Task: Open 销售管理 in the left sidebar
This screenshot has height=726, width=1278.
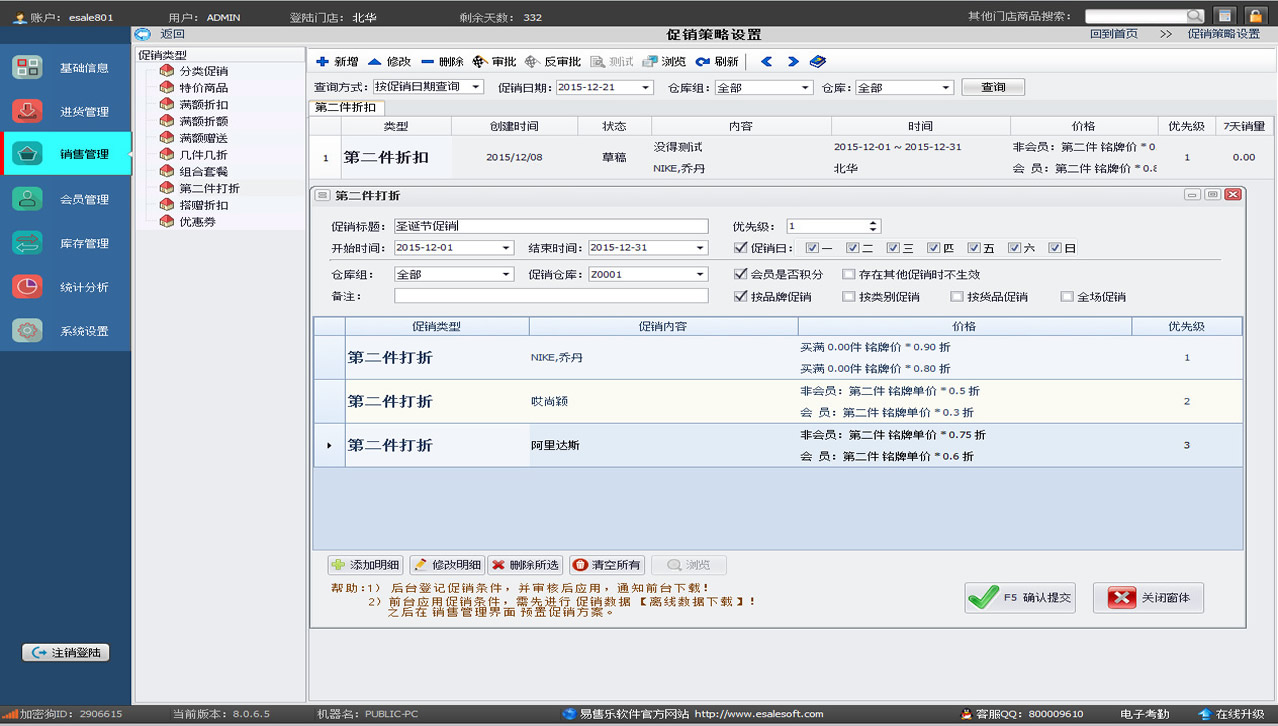Action: pos(66,154)
